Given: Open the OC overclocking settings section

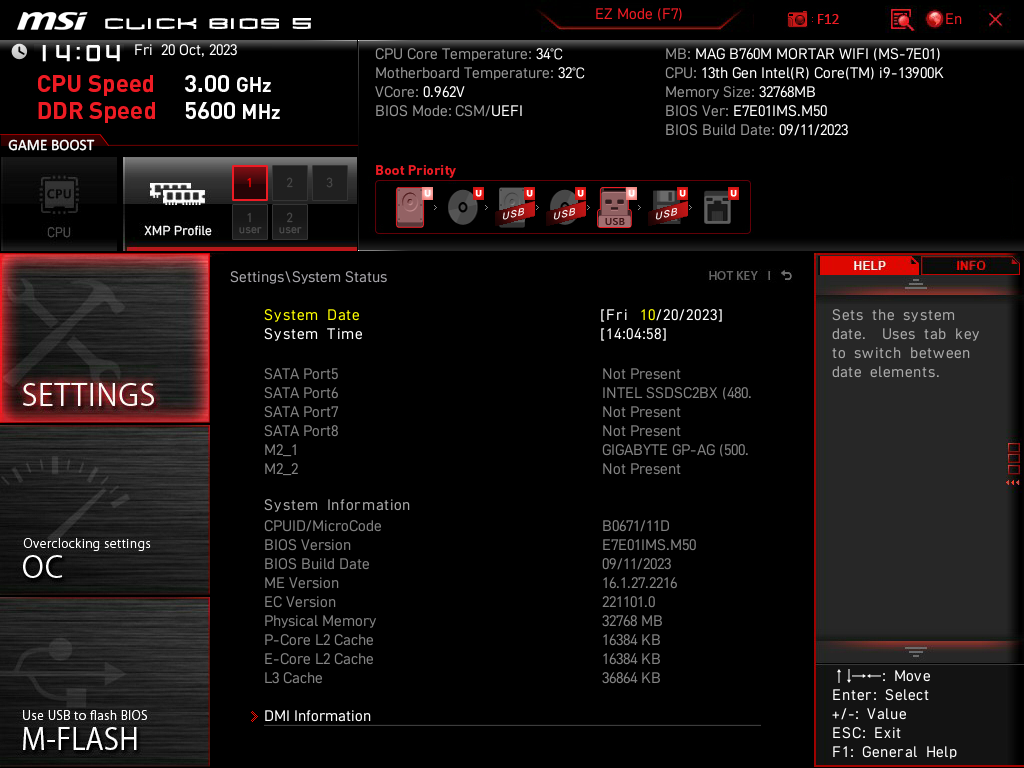Looking at the screenshot, I should coord(104,510).
